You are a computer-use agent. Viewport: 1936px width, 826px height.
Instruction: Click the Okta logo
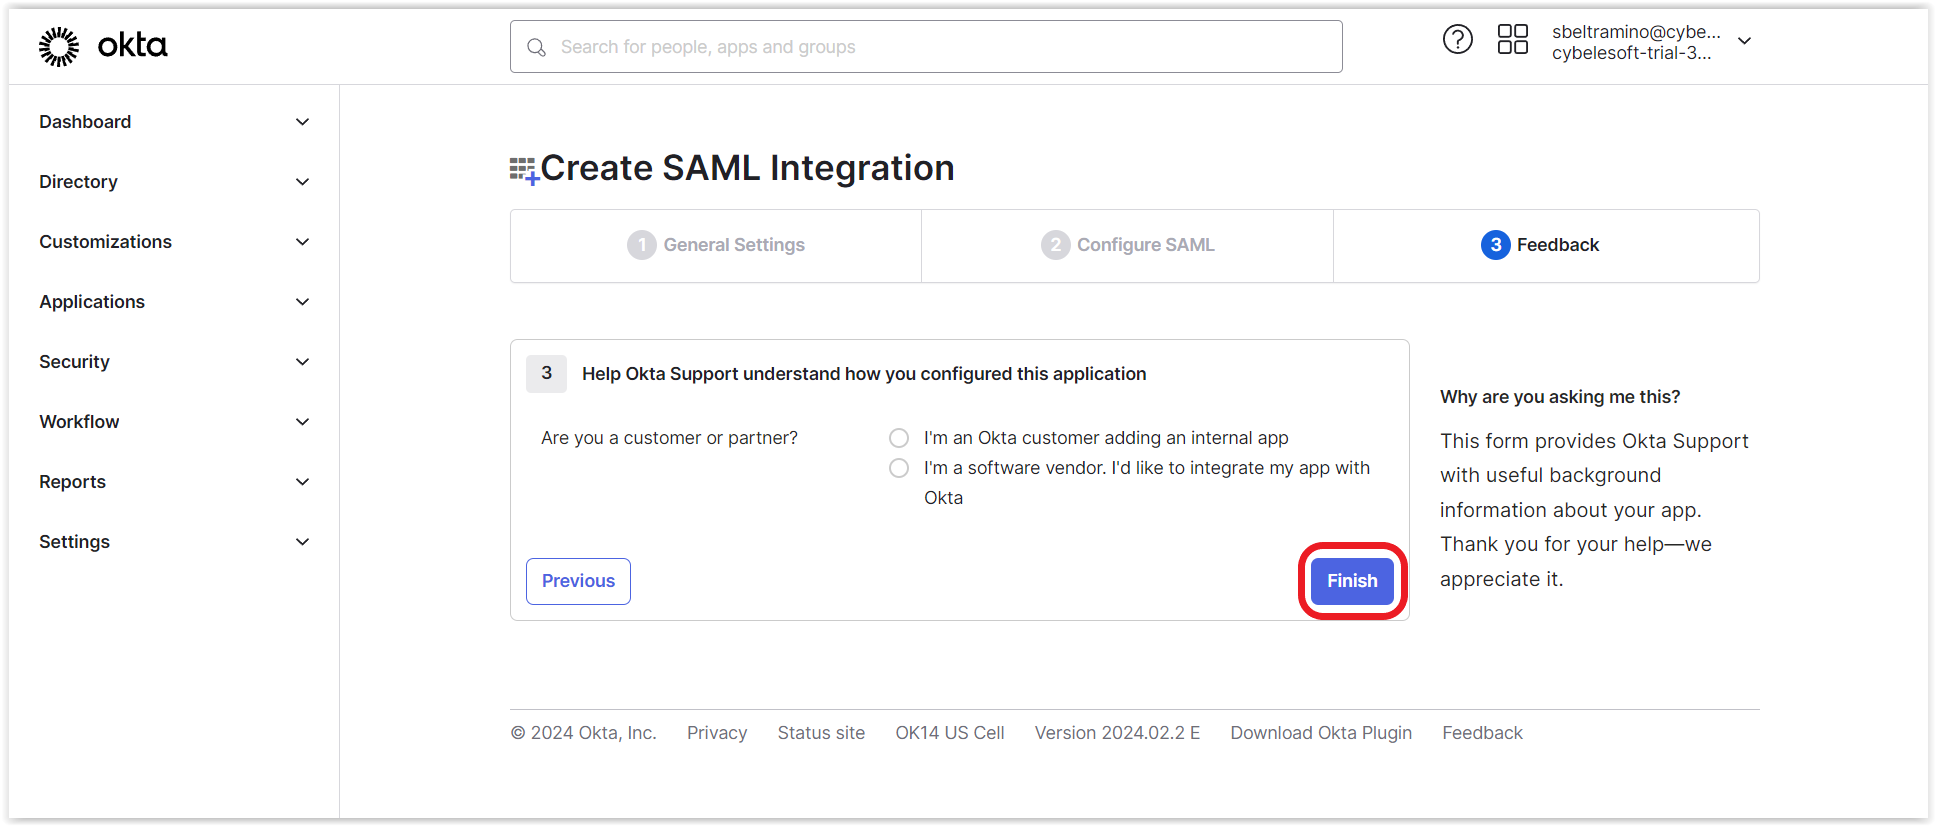tap(103, 46)
